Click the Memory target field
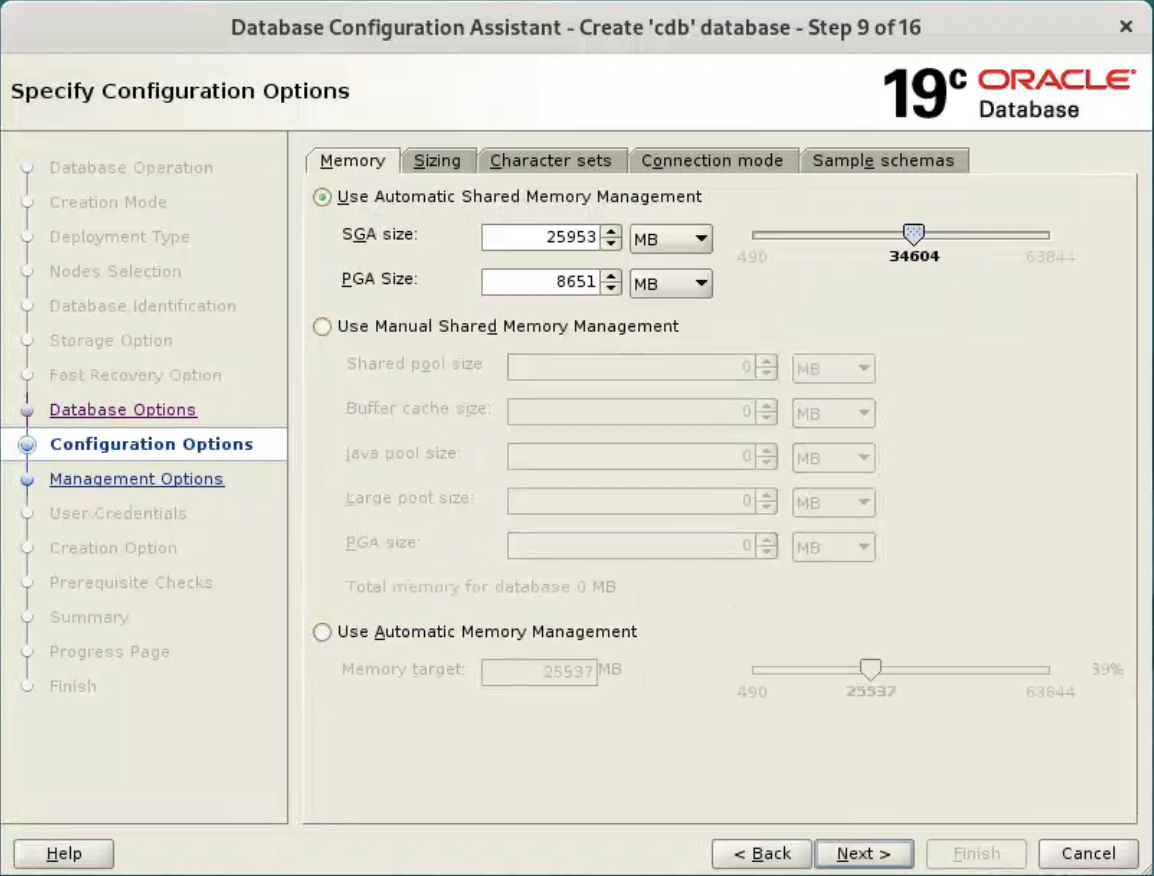This screenshot has height=876, width=1154. pyautogui.click(x=539, y=672)
